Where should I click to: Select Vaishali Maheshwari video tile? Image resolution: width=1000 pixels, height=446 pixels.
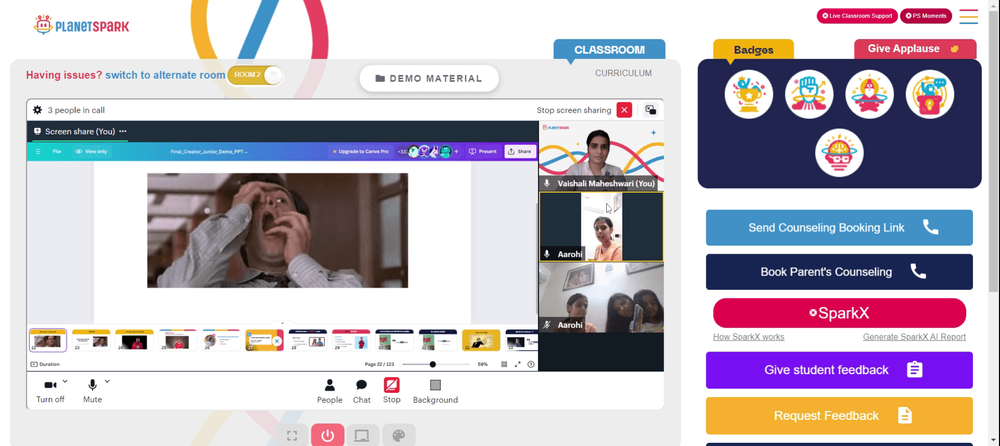point(601,156)
